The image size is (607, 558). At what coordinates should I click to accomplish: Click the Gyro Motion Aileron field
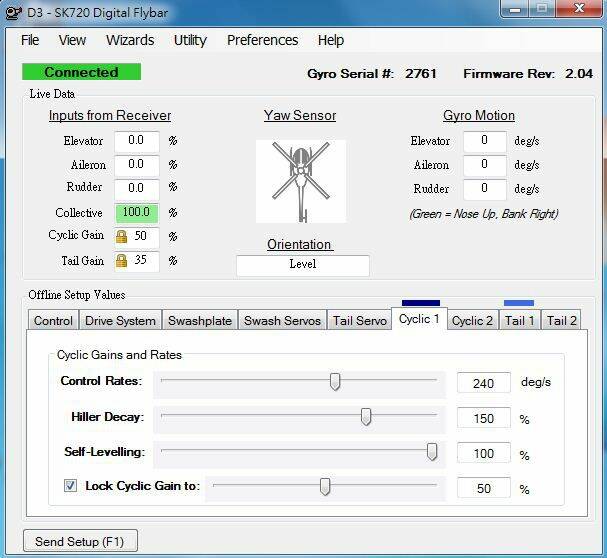click(485, 165)
